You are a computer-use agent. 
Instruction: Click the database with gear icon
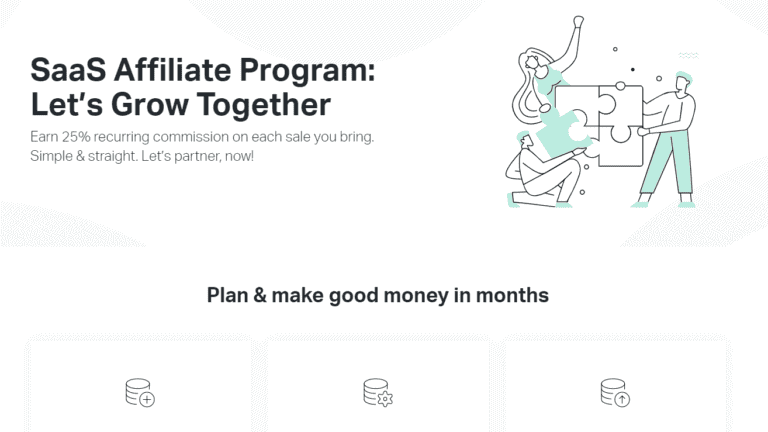click(x=378, y=392)
